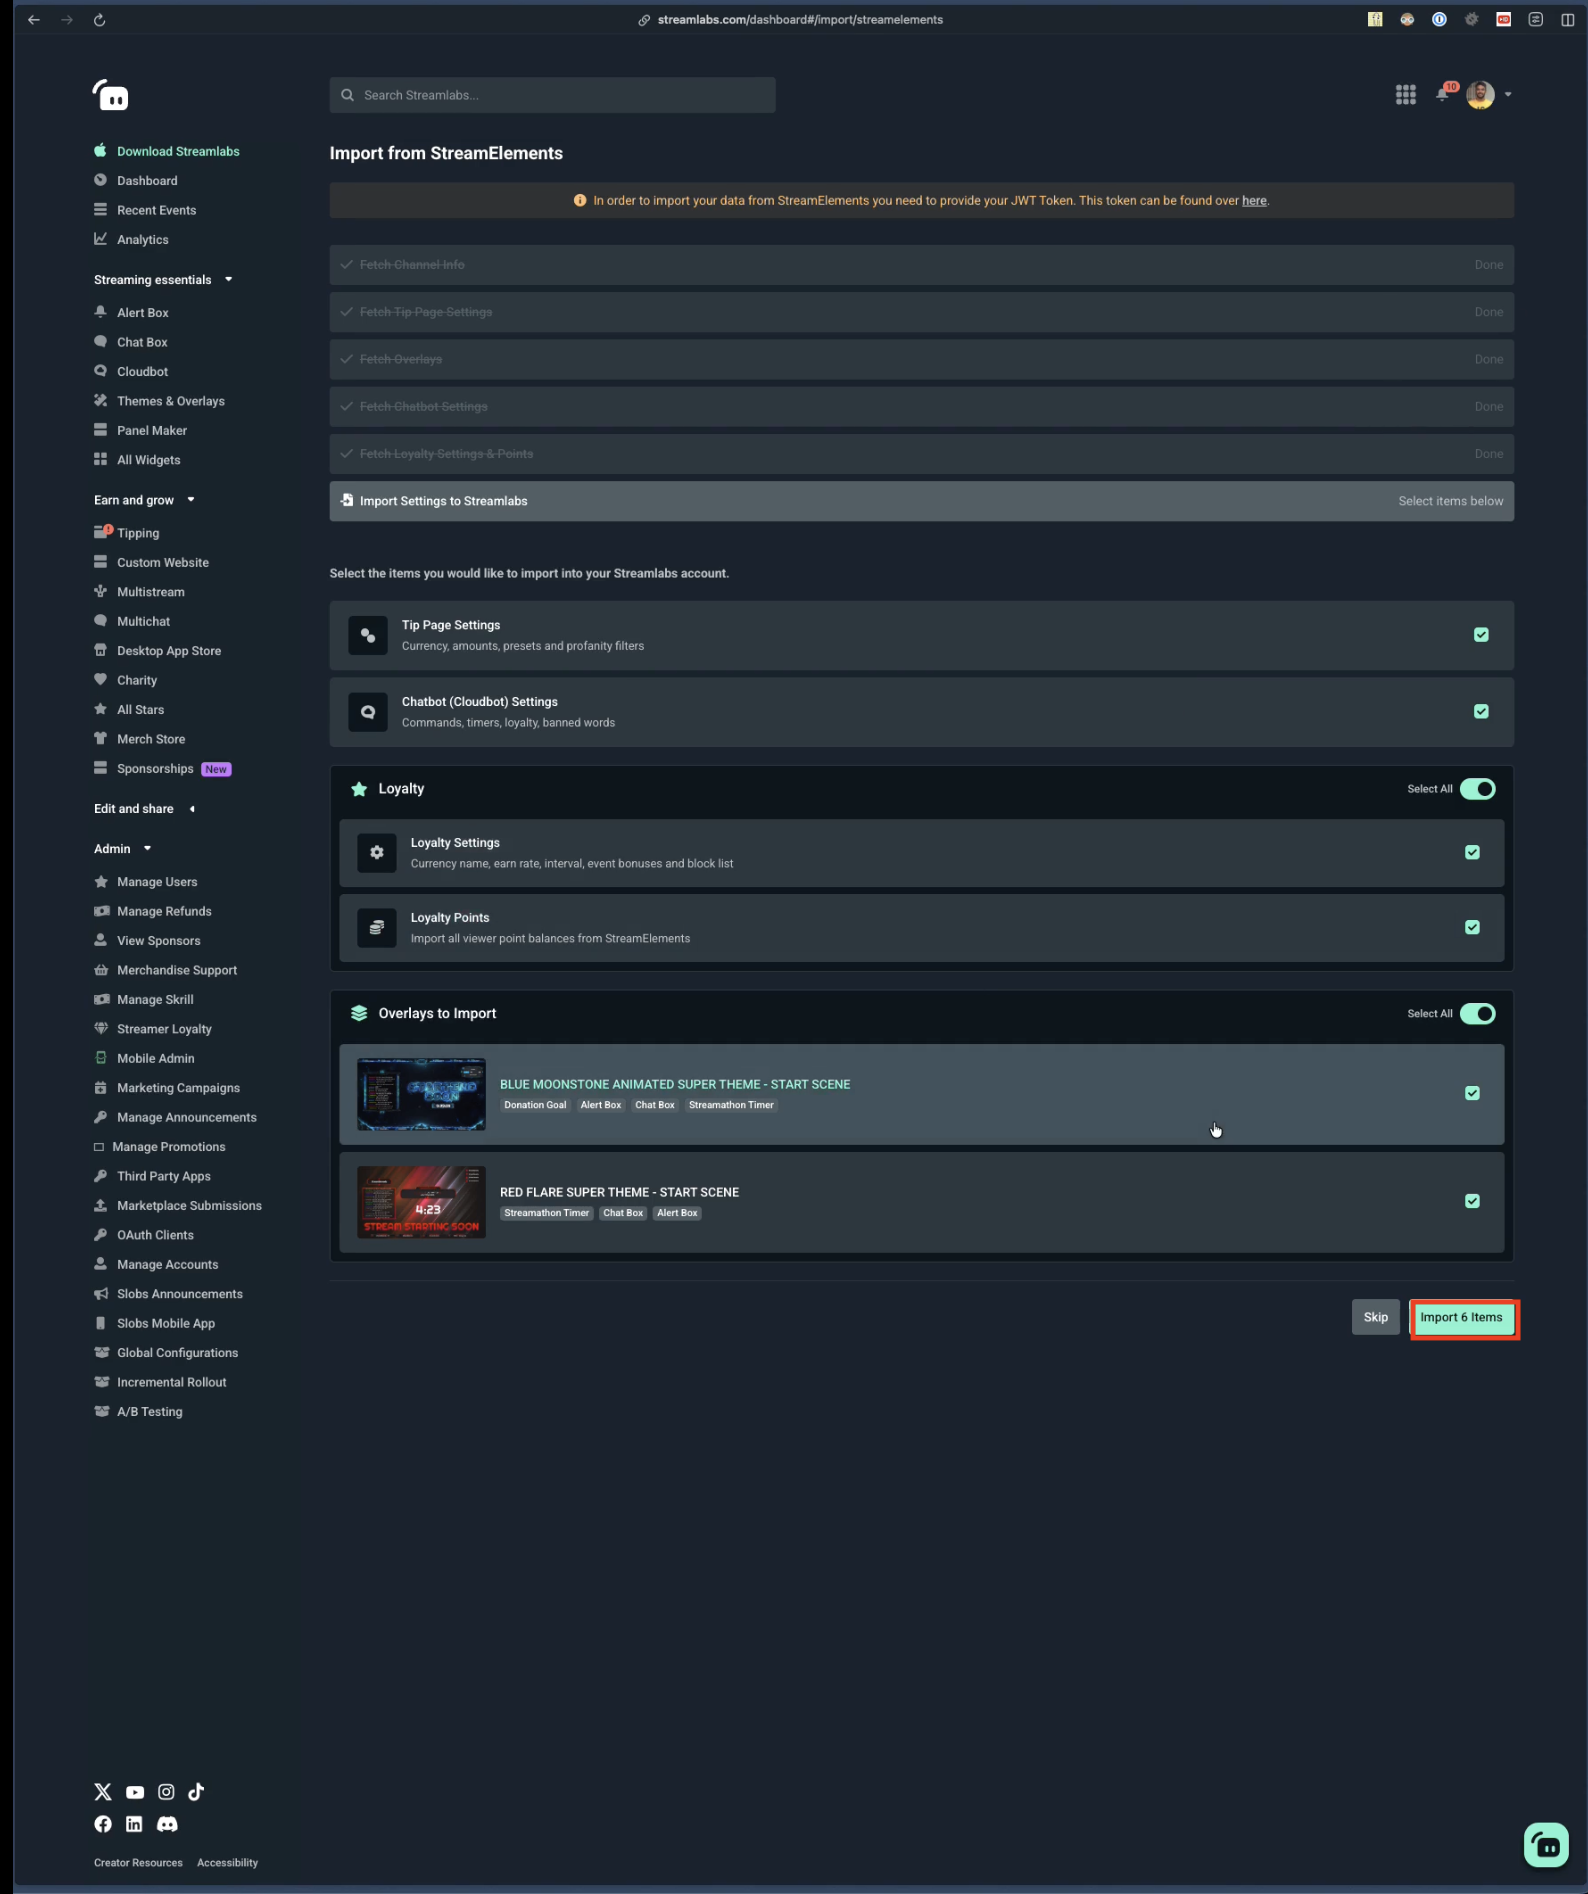Reload the page in browser
Image resolution: width=1588 pixels, height=1894 pixels.
[x=99, y=20]
